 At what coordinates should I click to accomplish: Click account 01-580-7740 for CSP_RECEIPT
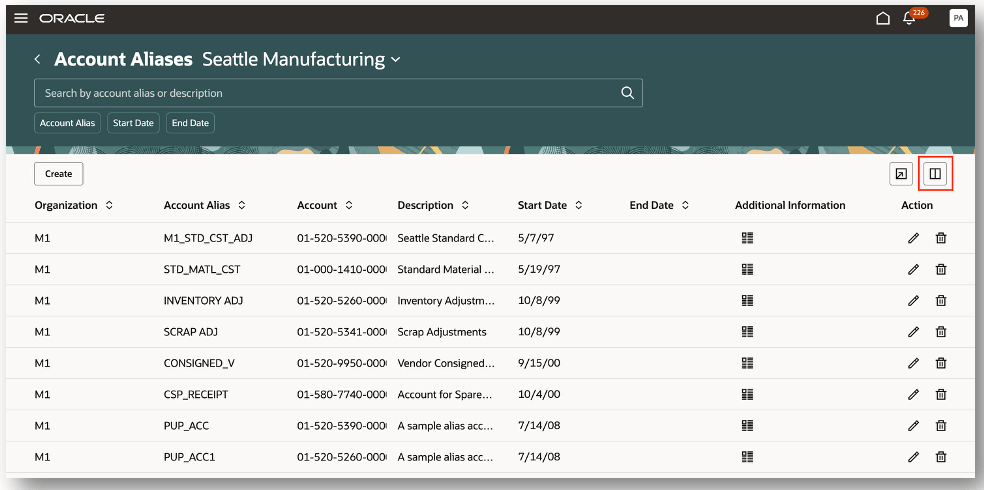(341, 394)
